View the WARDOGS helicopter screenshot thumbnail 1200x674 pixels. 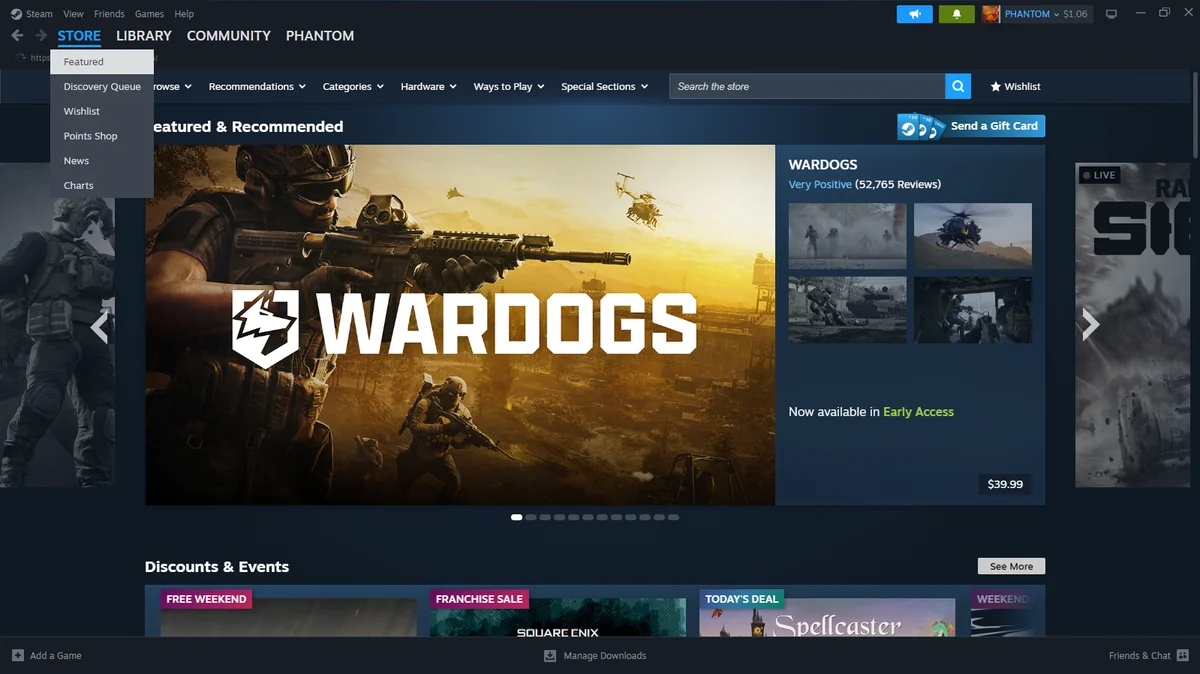click(x=973, y=236)
